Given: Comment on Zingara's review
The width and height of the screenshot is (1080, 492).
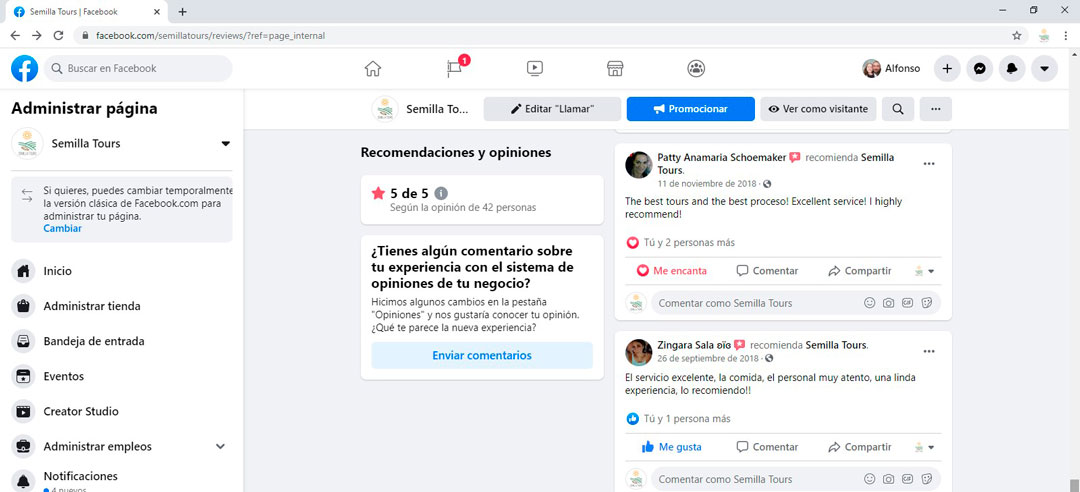Looking at the screenshot, I should [x=767, y=447].
